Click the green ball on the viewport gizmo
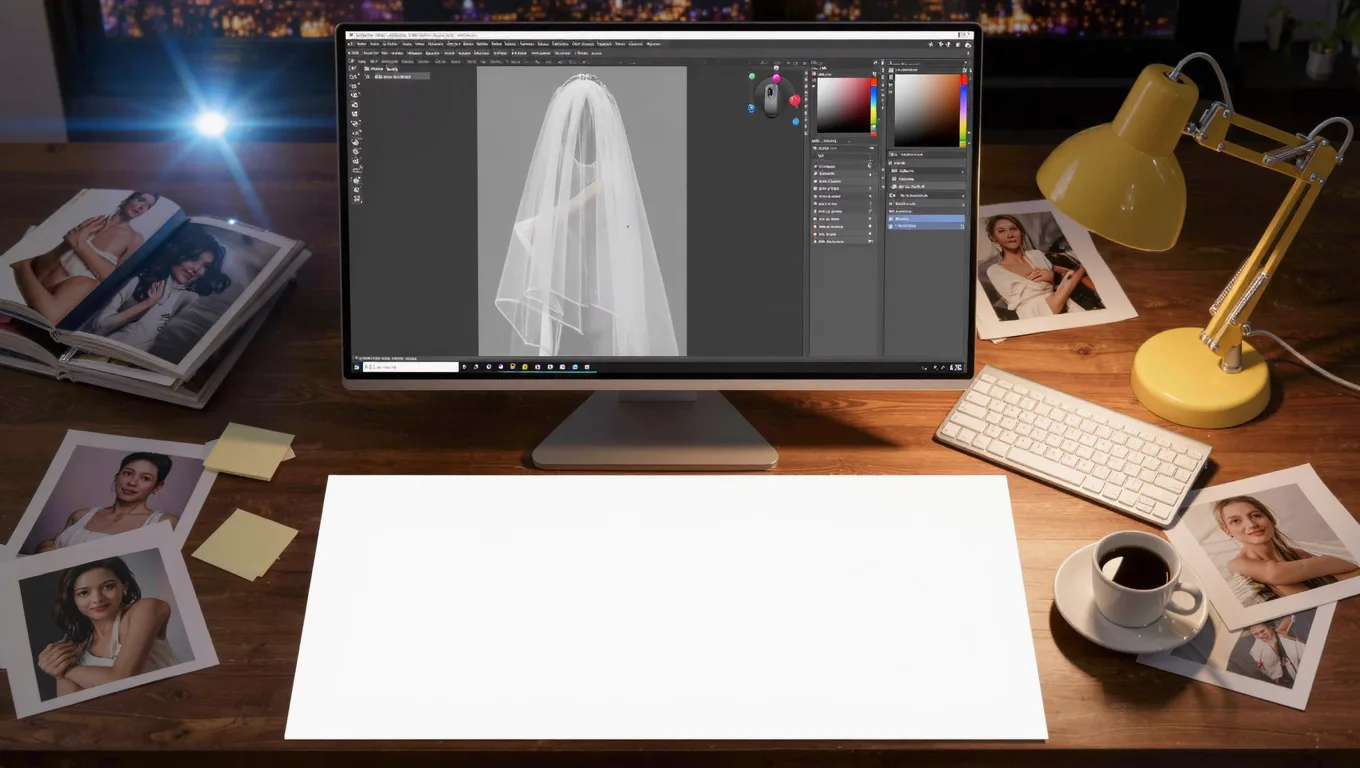Screen dimensions: 1360x768 752,76
